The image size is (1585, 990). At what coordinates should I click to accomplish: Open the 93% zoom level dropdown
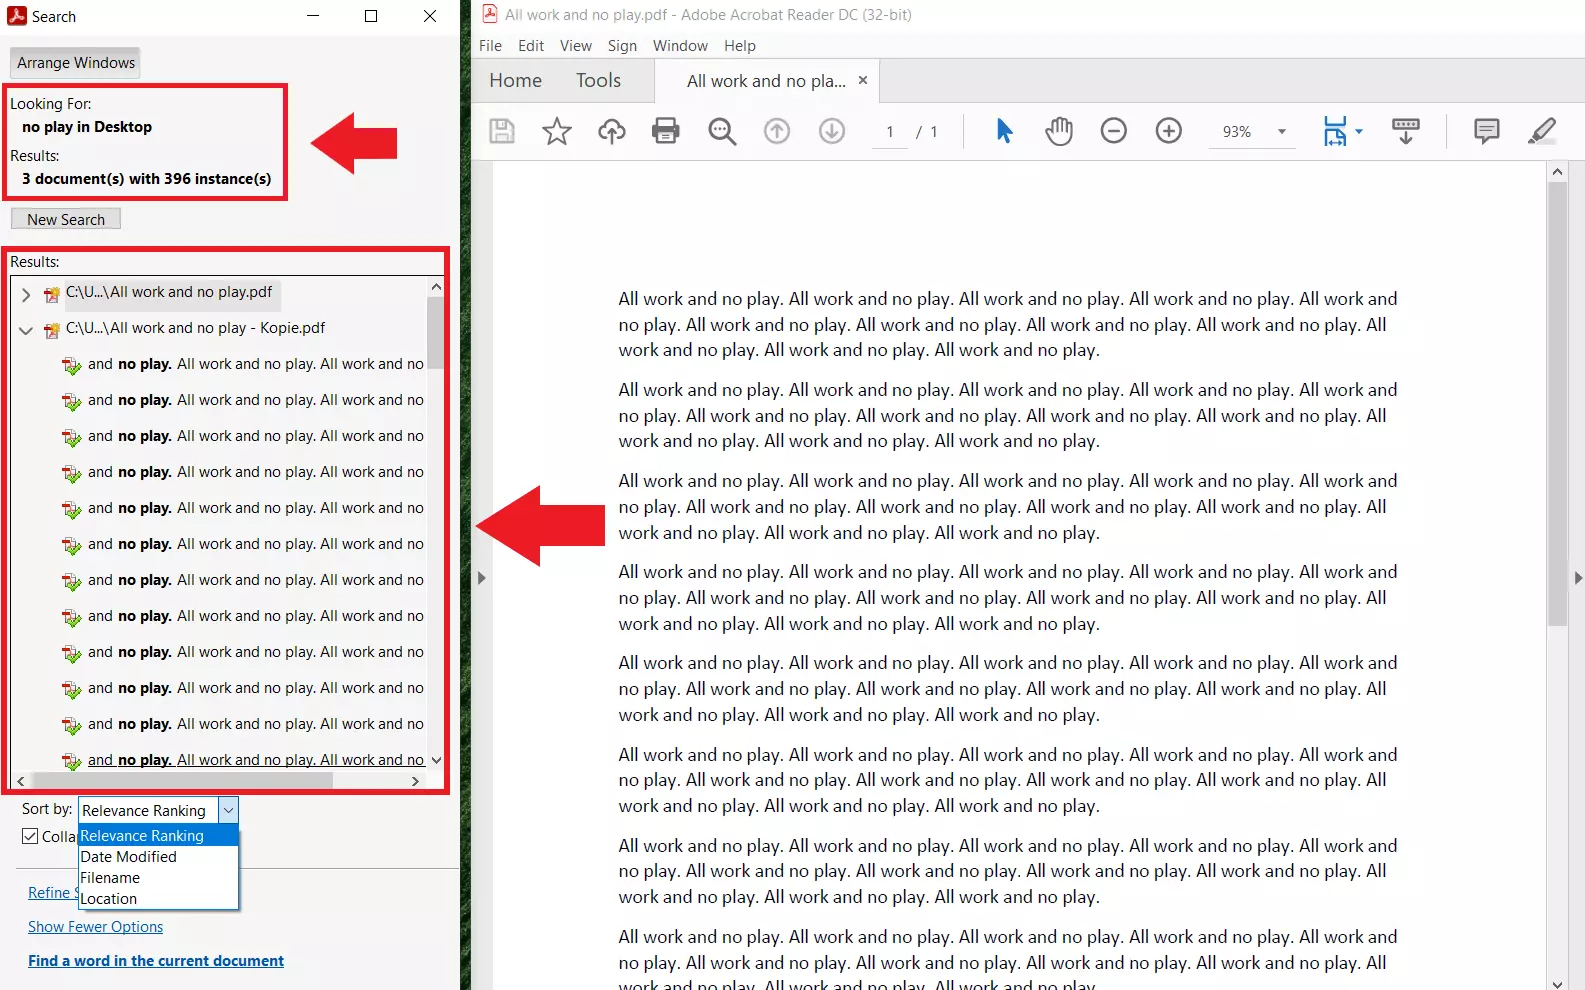tap(1281, 132)
